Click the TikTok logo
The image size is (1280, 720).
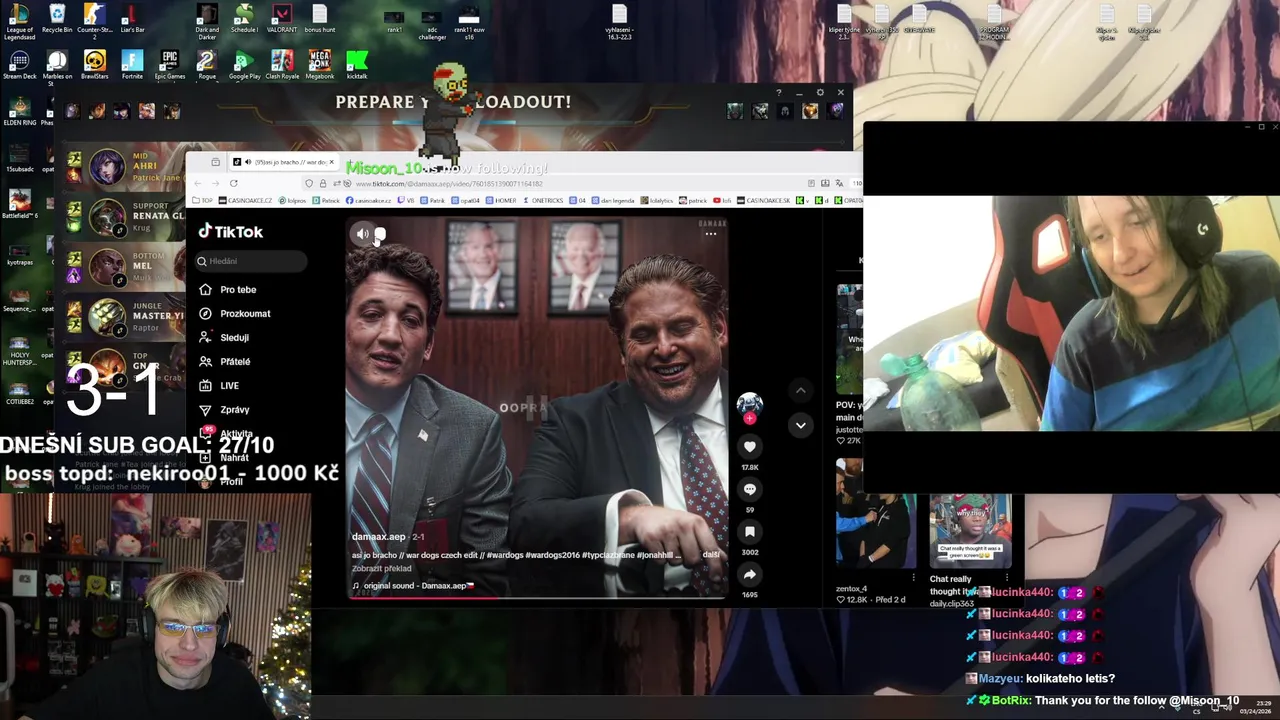[230, 231]
